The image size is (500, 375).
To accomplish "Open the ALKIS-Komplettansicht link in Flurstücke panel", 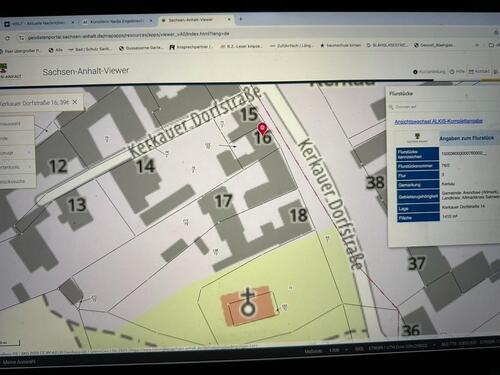I will coord(438,121).
